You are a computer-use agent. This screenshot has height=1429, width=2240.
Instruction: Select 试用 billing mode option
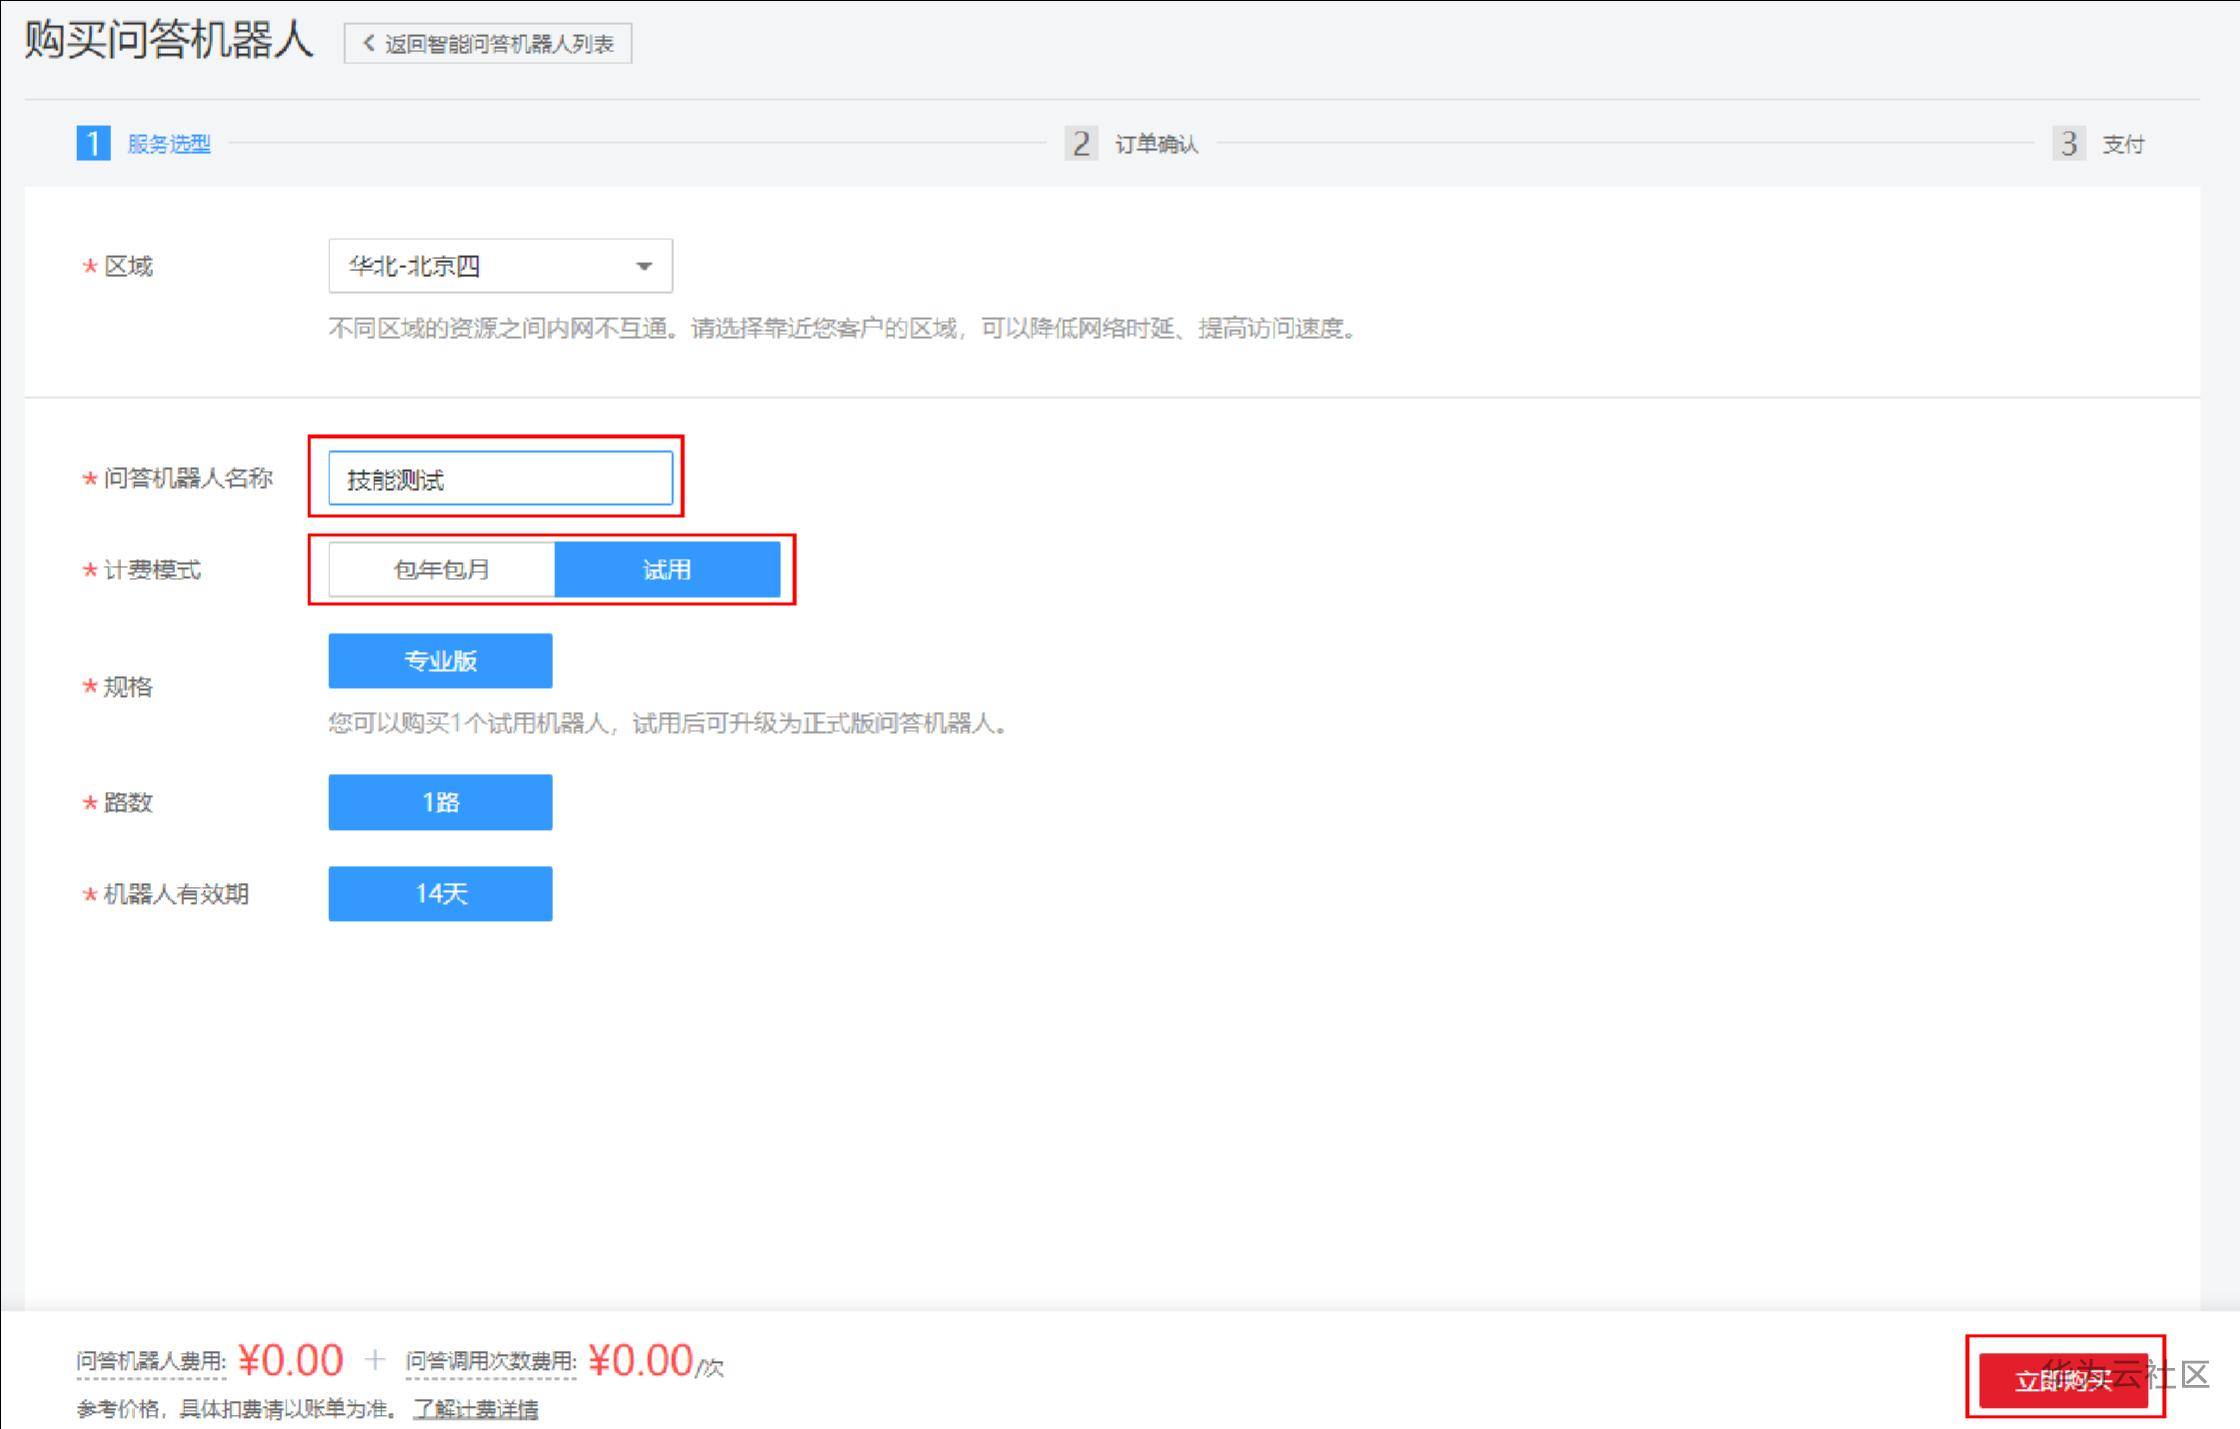tap(667, 570)
